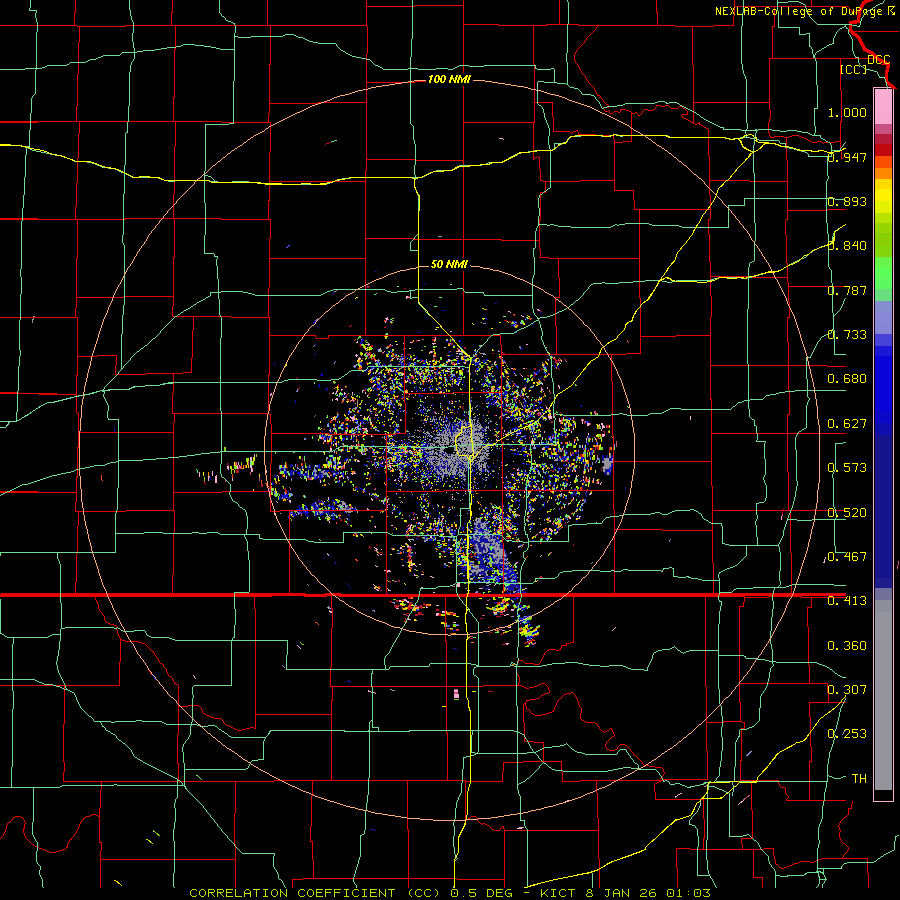The height and width of the screenshot is (900, 900).
Task: Click the black radar site dot at center
Action: pyautogui.click(x=449, y=451)
